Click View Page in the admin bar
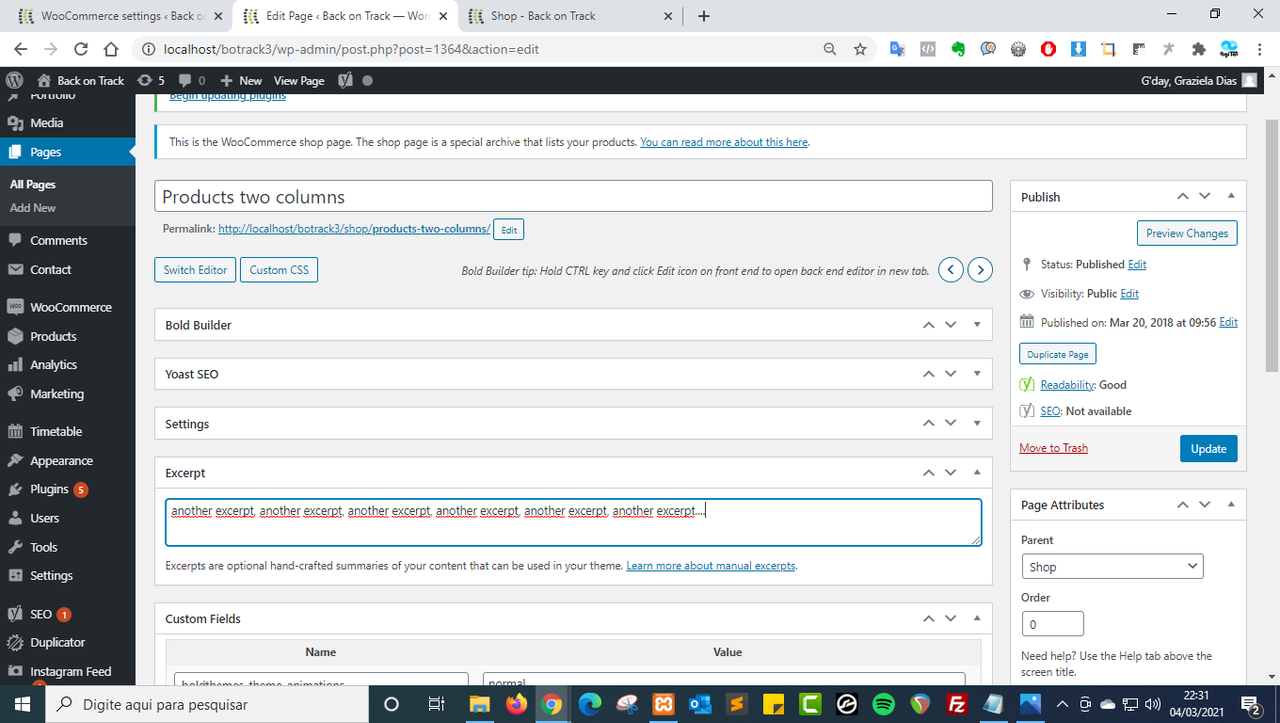The width and height of the screenshot is (1280, 723). click(299, 80)
